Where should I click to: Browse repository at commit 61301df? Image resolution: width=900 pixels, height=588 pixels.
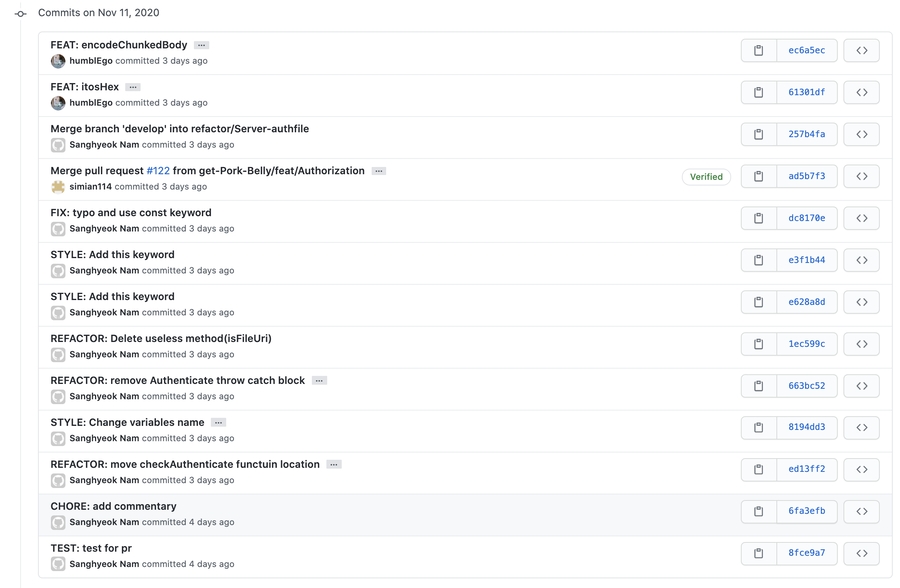861,92
